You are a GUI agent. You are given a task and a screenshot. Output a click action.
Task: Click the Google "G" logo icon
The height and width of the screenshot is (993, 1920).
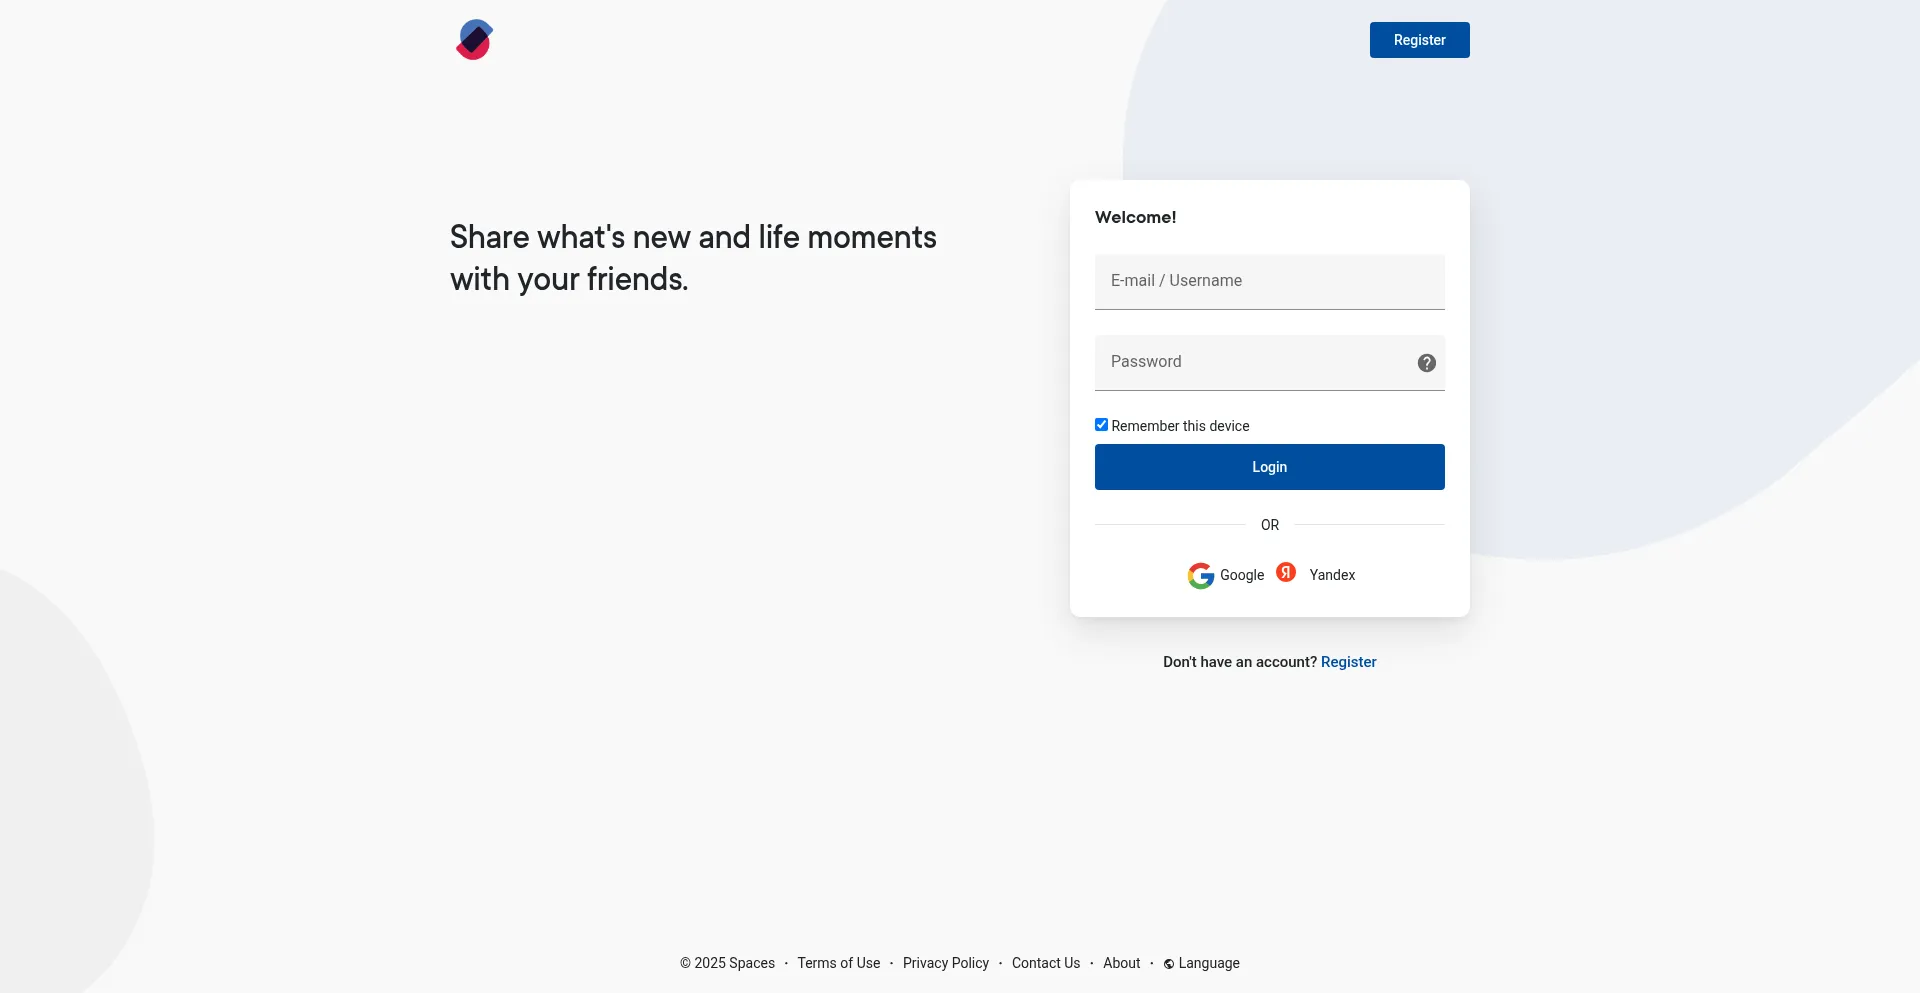click(1200, 575)
